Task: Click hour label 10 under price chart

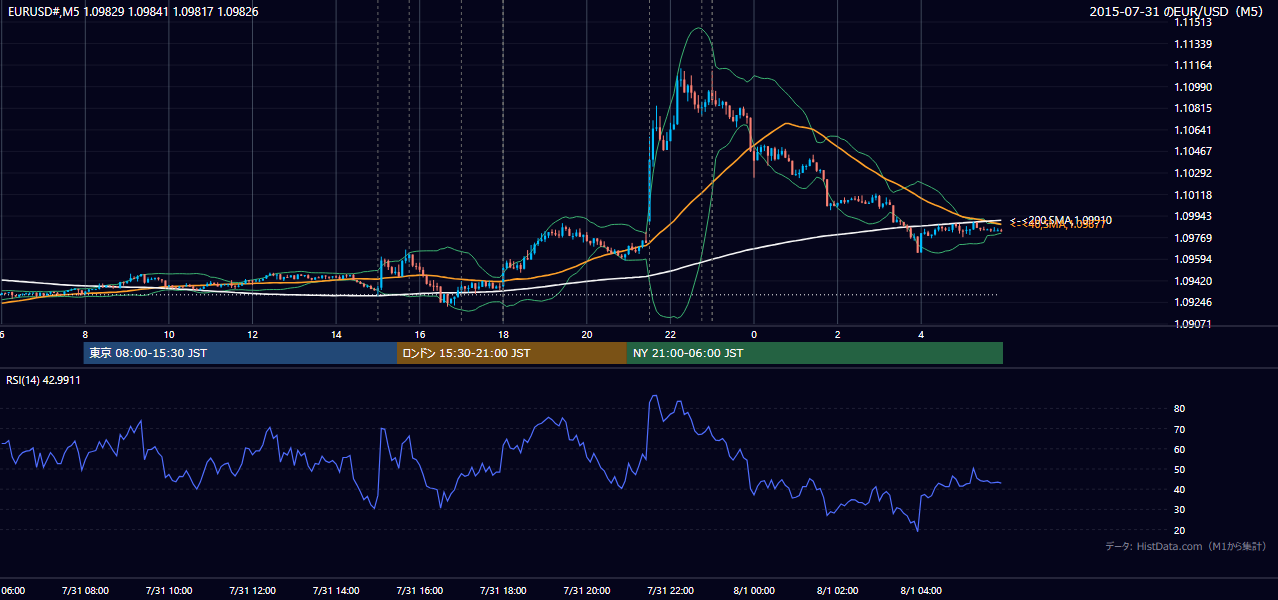Action: click(x=169, y=335)
